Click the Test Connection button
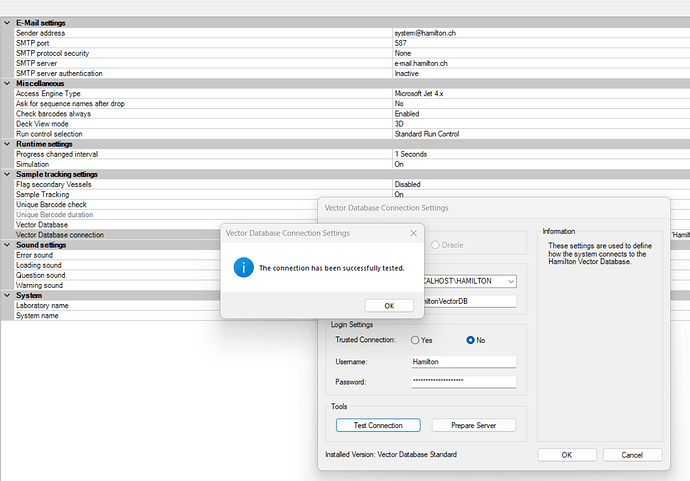The width and height of the screenshot is (690, 481). pos(378,425)
